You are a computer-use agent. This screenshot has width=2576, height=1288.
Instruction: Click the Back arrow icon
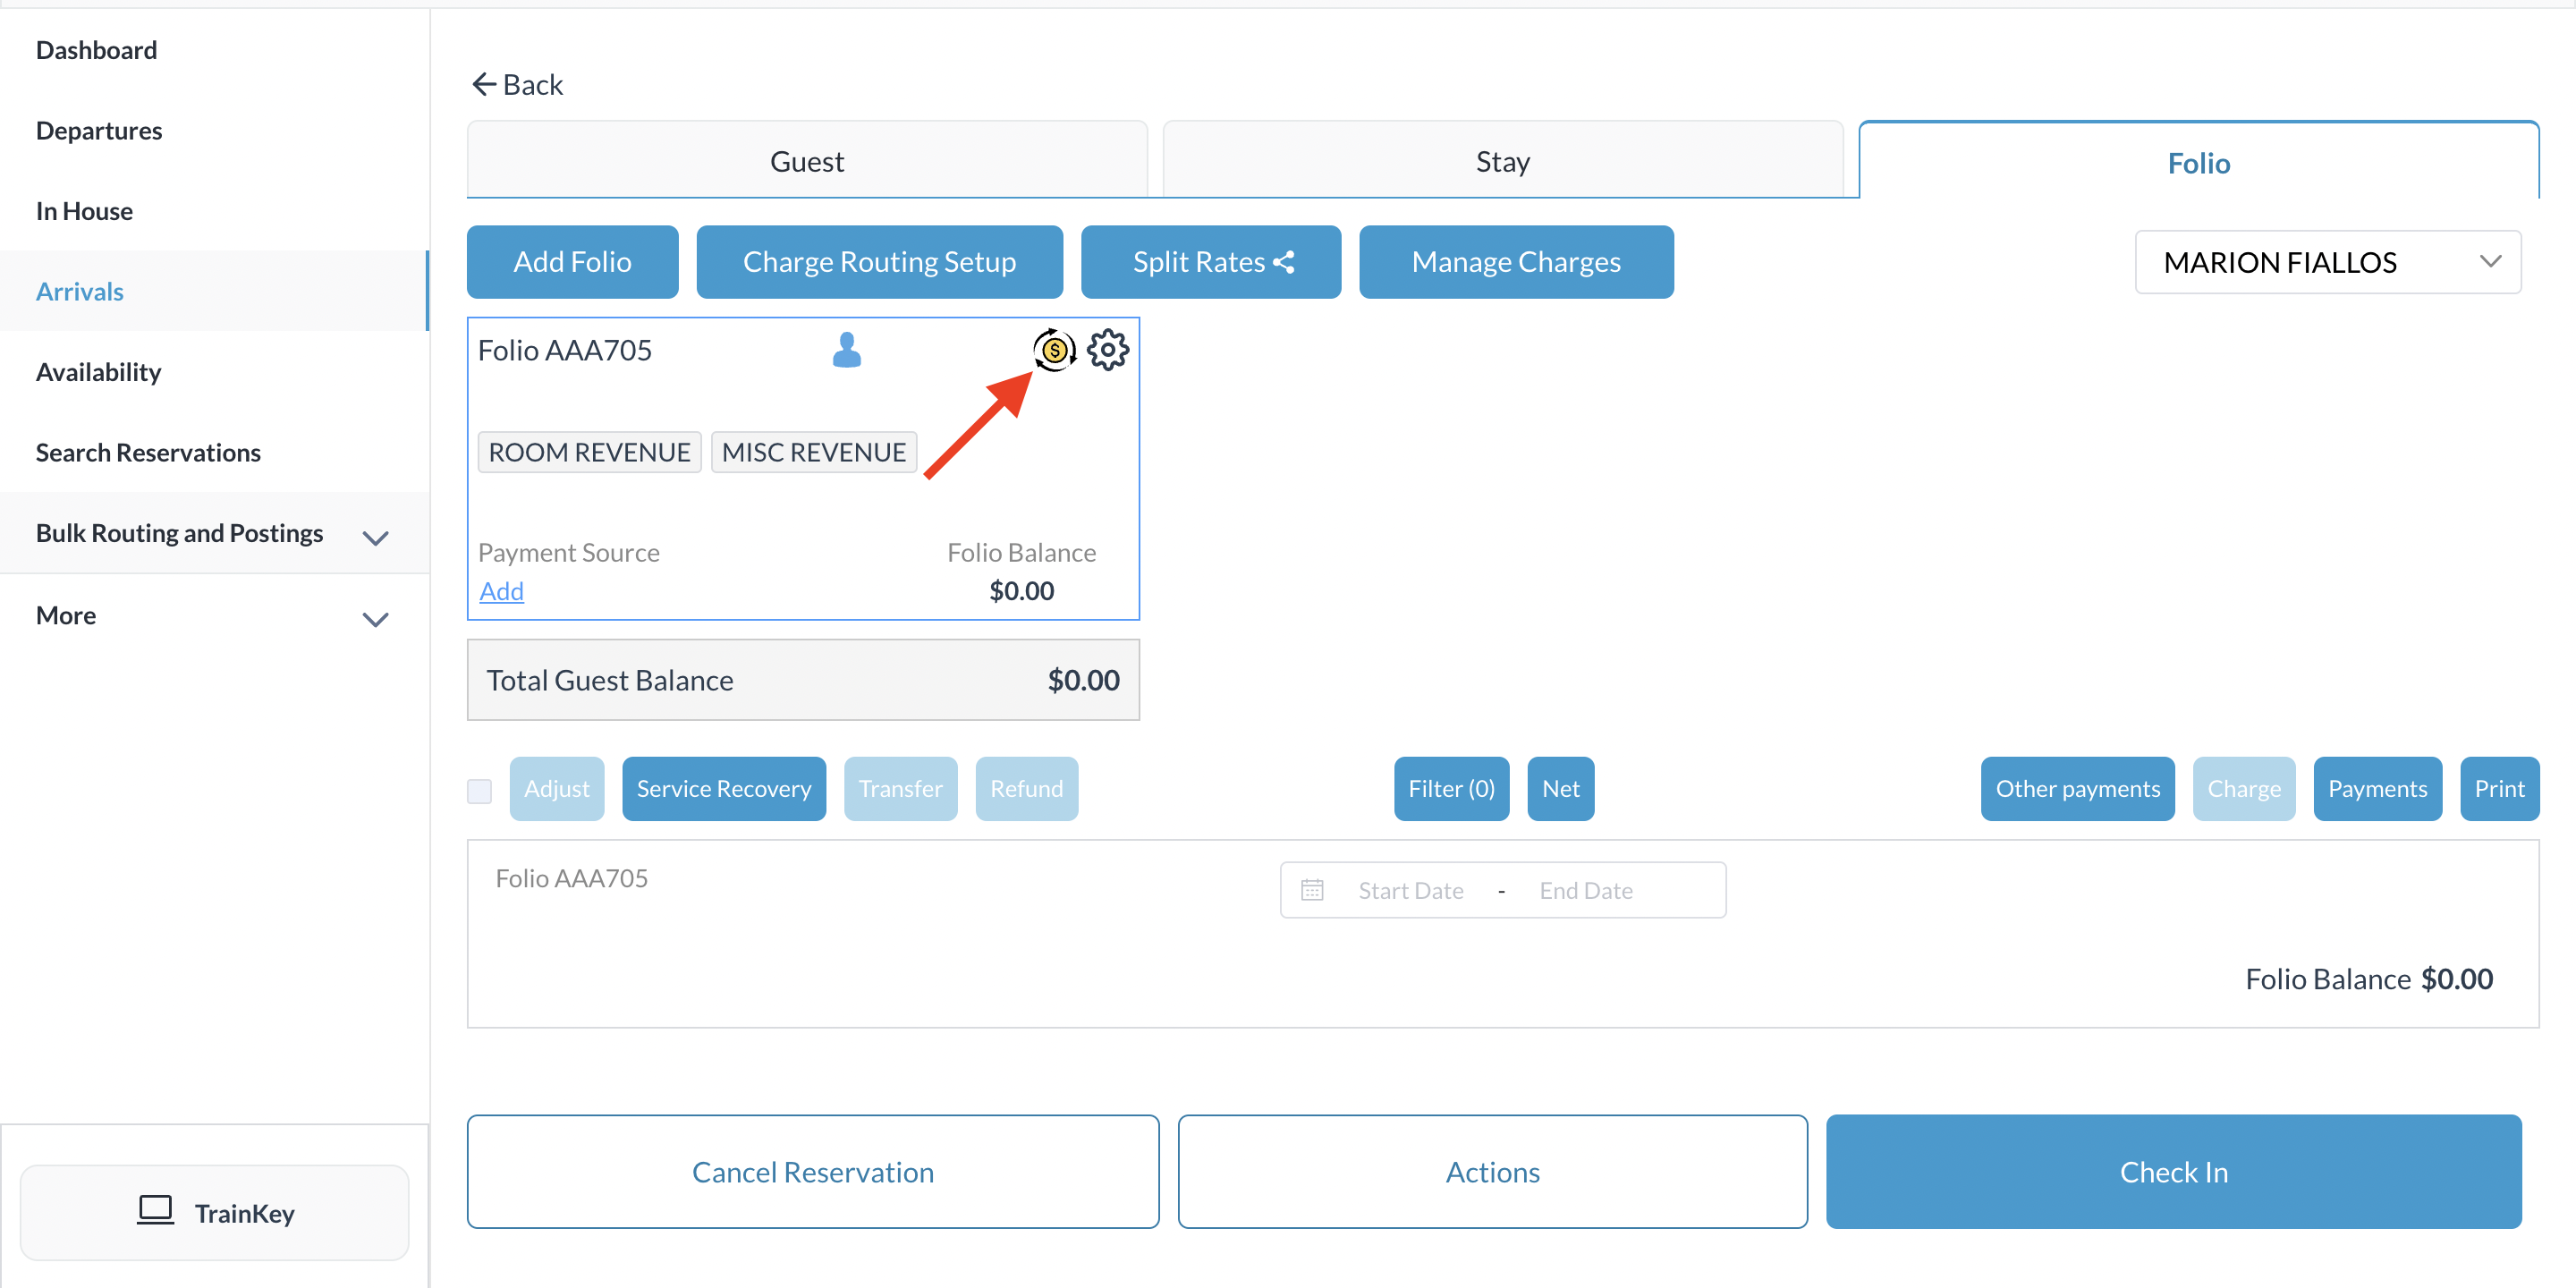click(484, 85)
